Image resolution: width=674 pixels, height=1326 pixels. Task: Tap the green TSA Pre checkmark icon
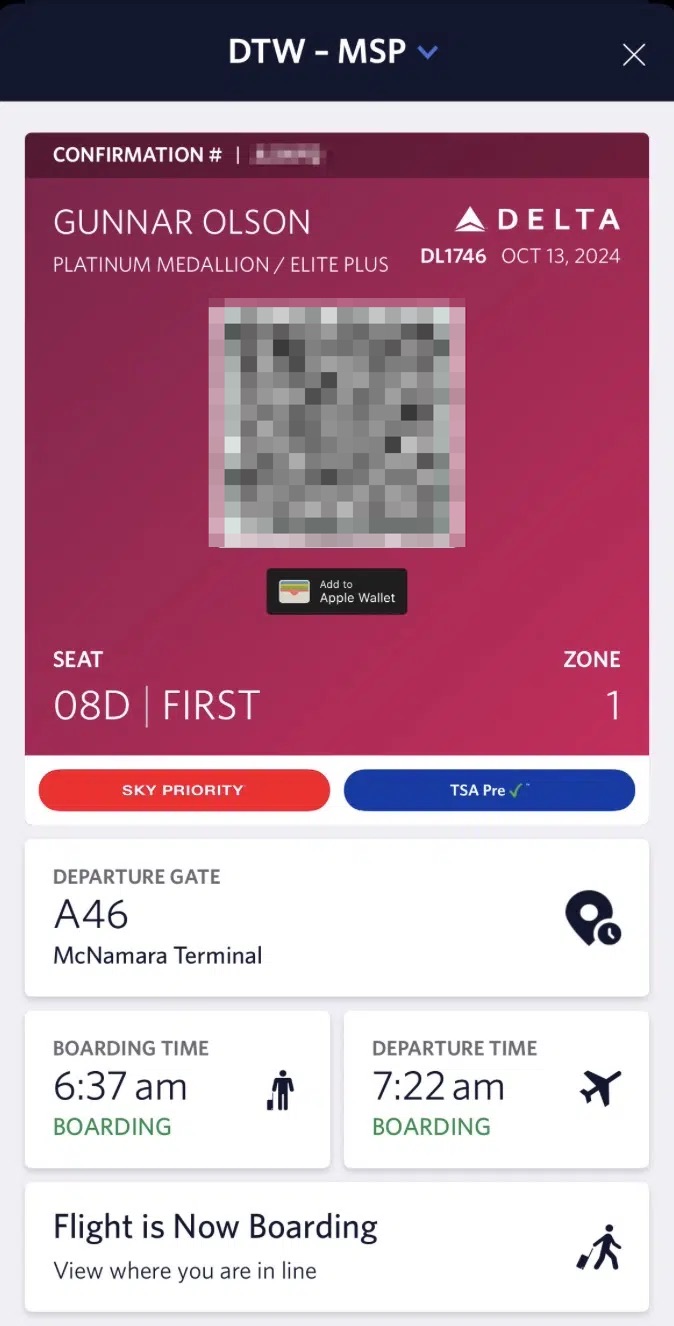coord(517,789)
